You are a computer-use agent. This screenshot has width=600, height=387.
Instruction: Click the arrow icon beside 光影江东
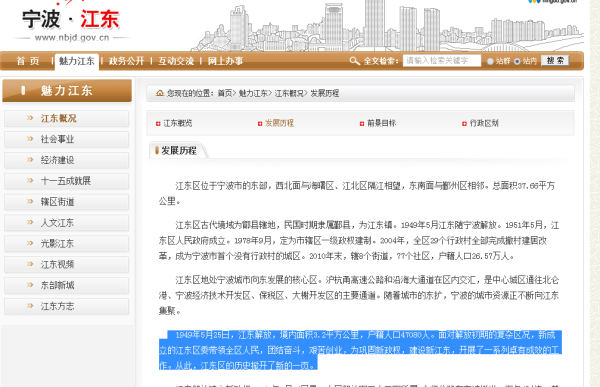30,243
